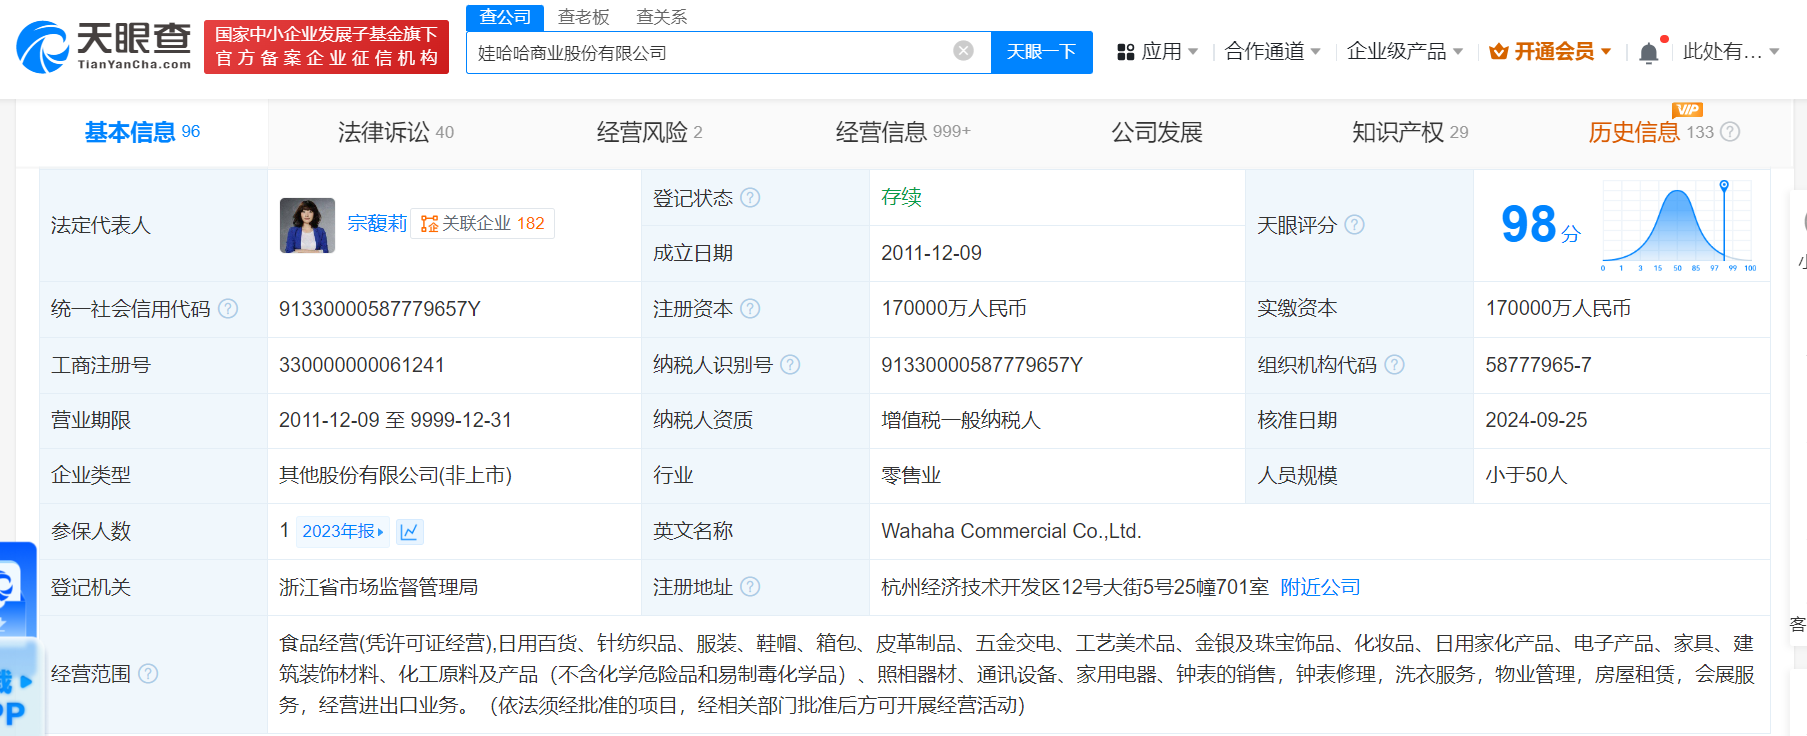1807x736 pixels.
Task: Expand the 此处有… account dropdown
Action: pyautogui.click(x=1774, y=52)
